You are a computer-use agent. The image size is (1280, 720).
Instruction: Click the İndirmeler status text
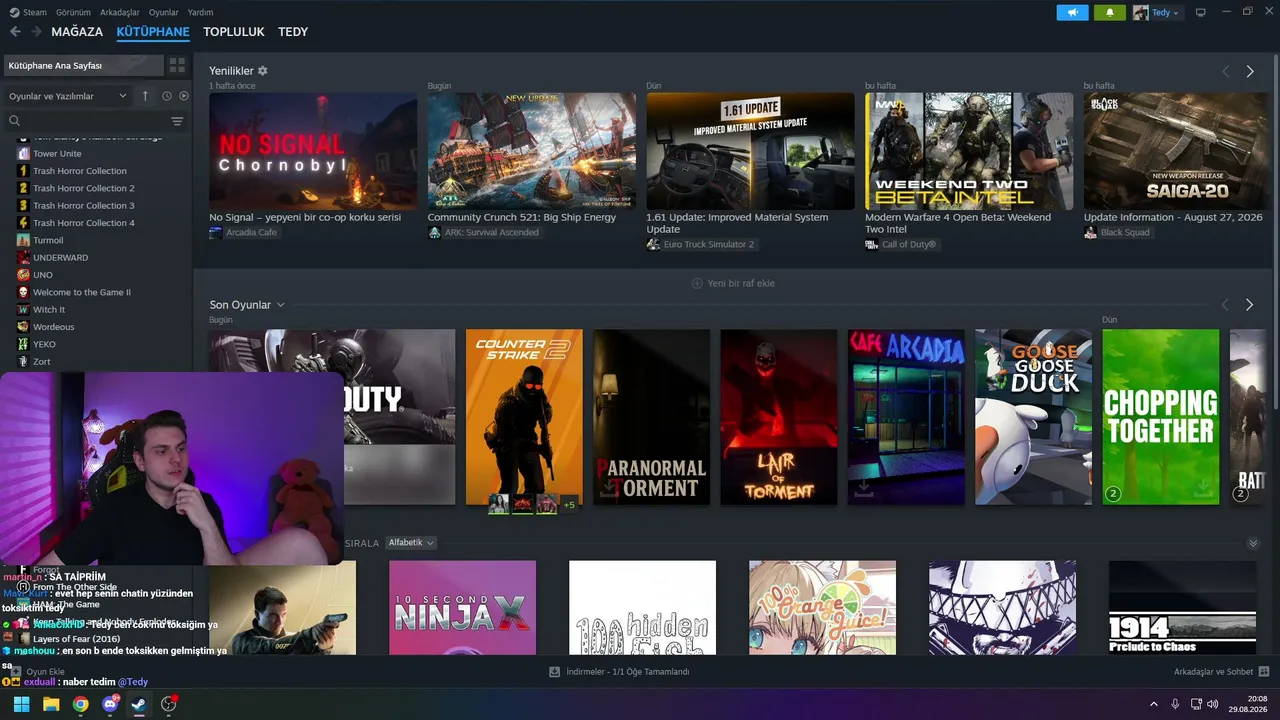[628, 672]
